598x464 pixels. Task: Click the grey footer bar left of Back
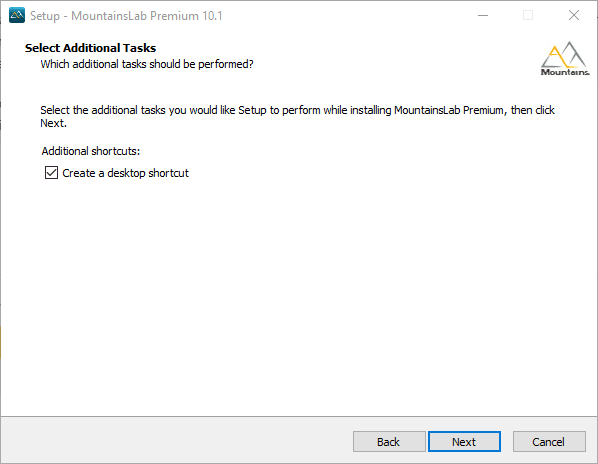click(175, 441)
